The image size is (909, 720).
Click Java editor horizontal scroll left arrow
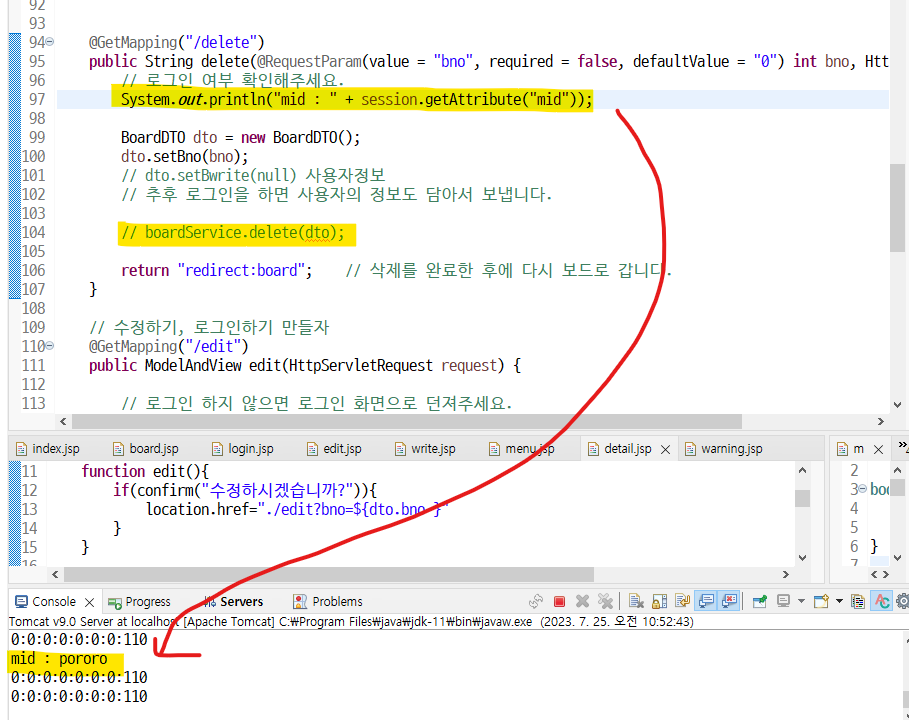click(63, 421)
